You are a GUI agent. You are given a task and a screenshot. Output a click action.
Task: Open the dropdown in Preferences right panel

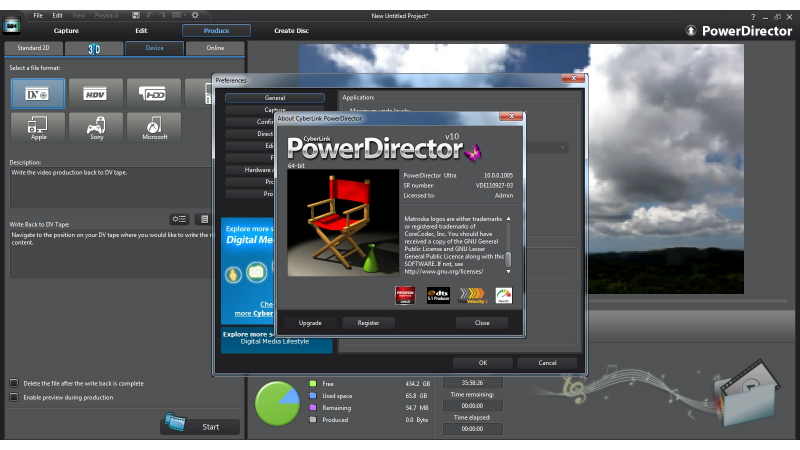pos(563,148)
